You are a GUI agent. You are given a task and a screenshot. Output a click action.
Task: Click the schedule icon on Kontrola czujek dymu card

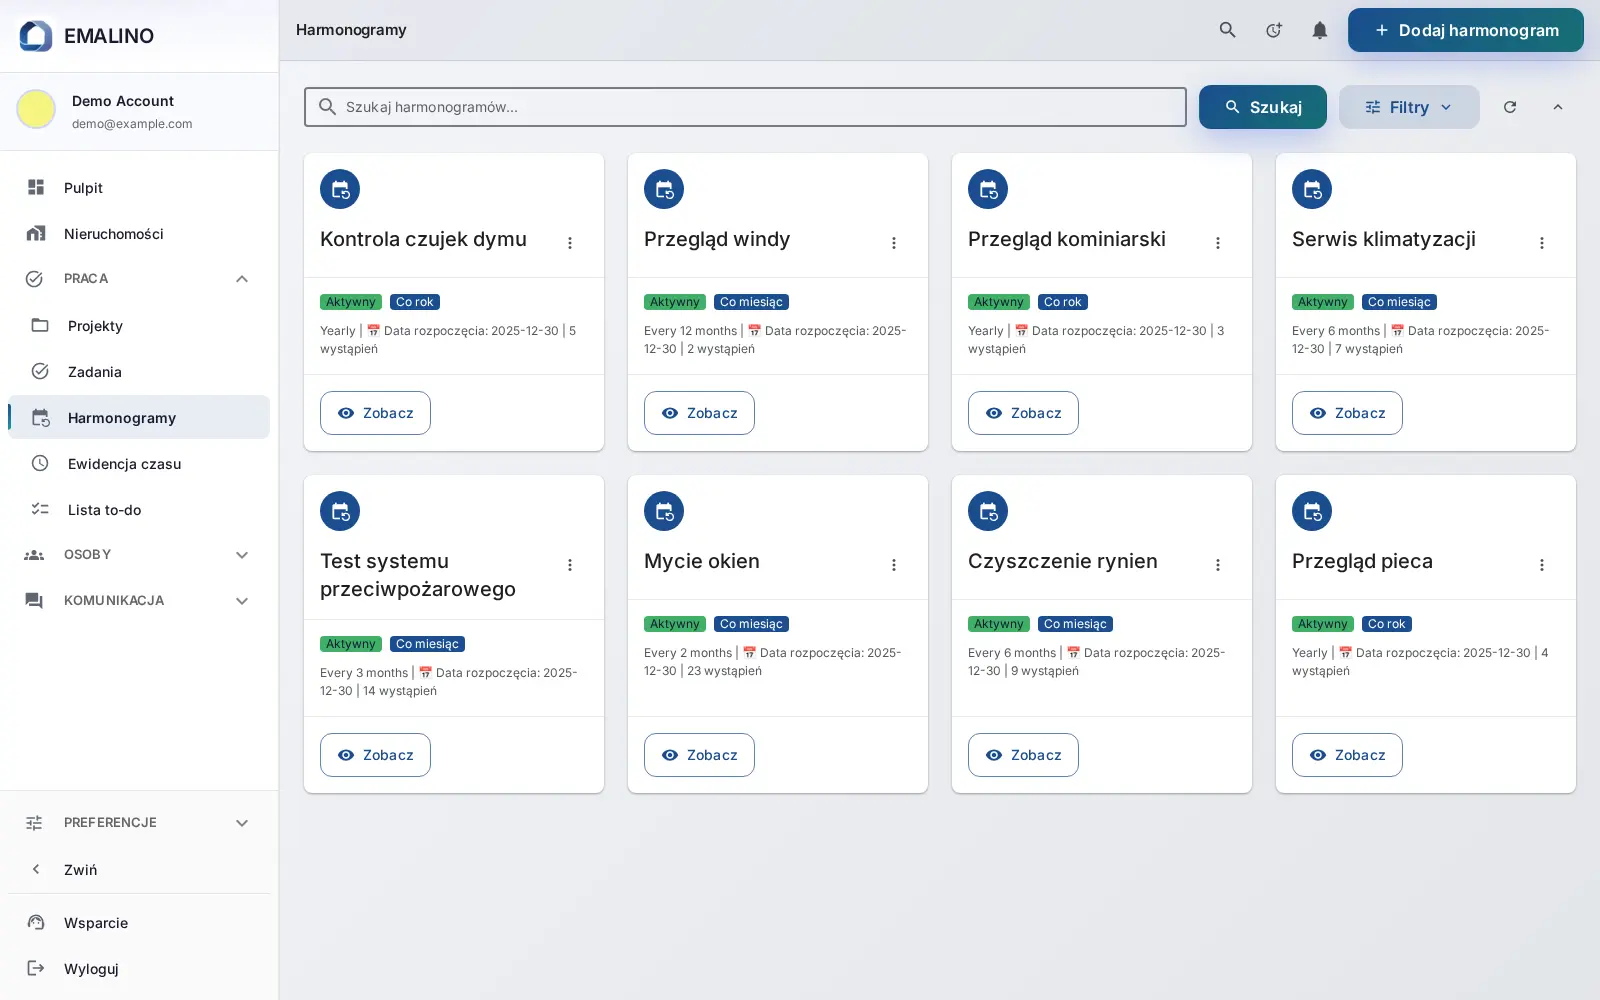click(x=340, y=189)
